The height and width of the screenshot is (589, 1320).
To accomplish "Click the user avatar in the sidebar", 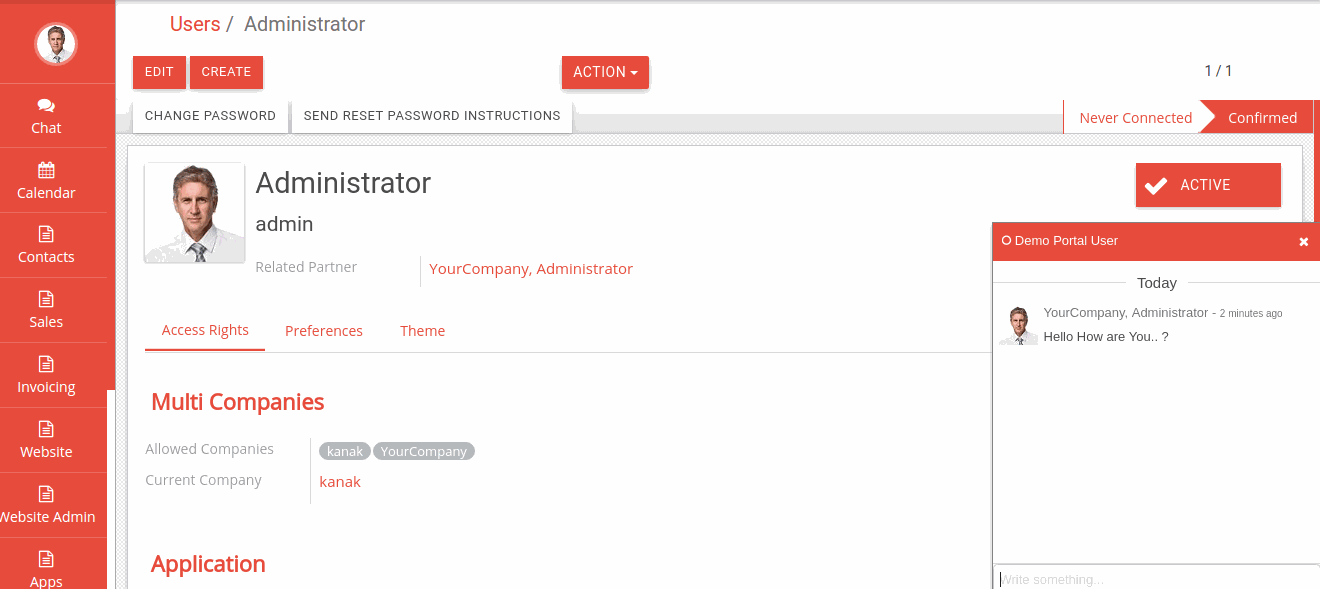I will tap(56, 43).
